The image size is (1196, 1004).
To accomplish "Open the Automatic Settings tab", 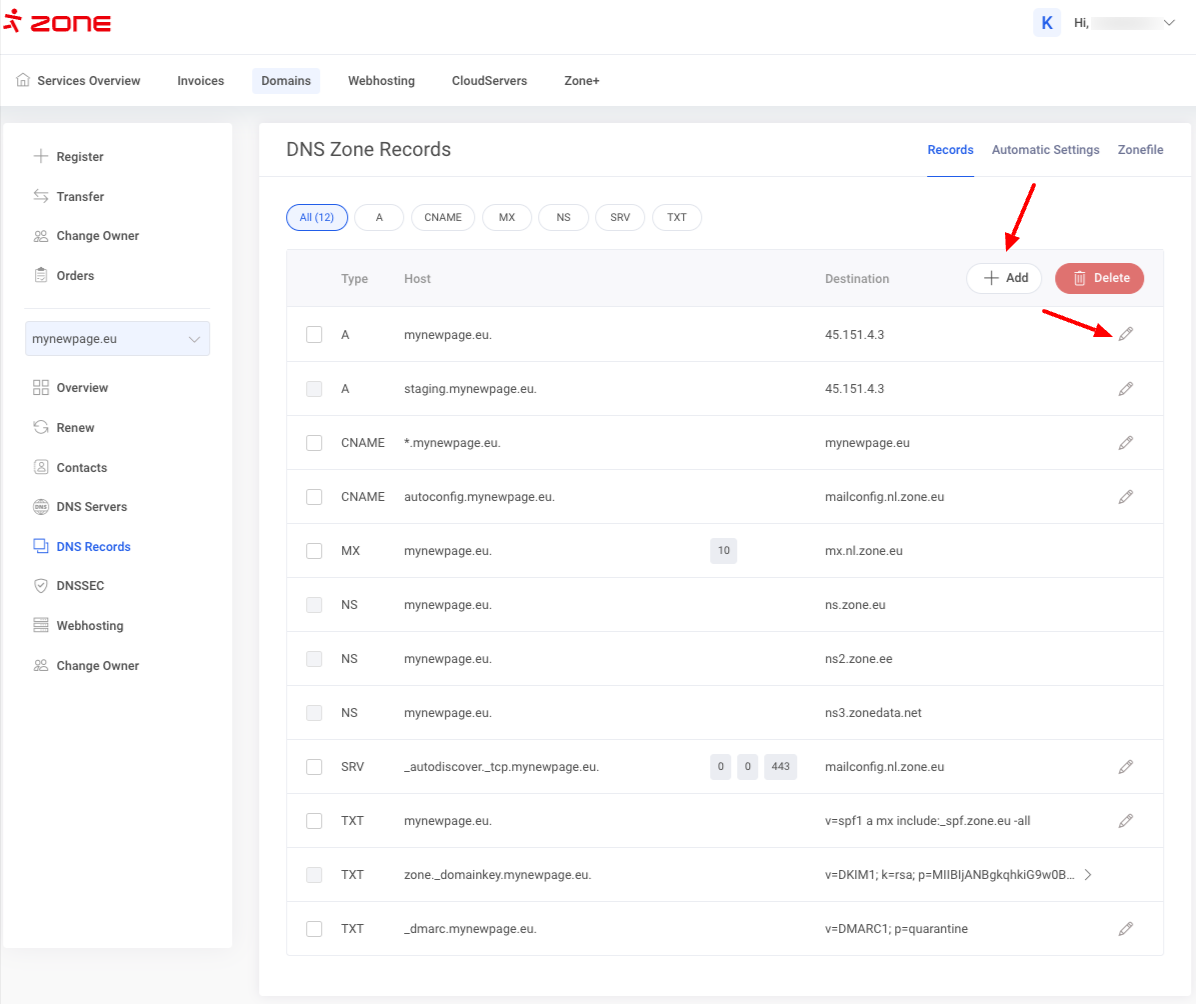I will click(1045, 150).
